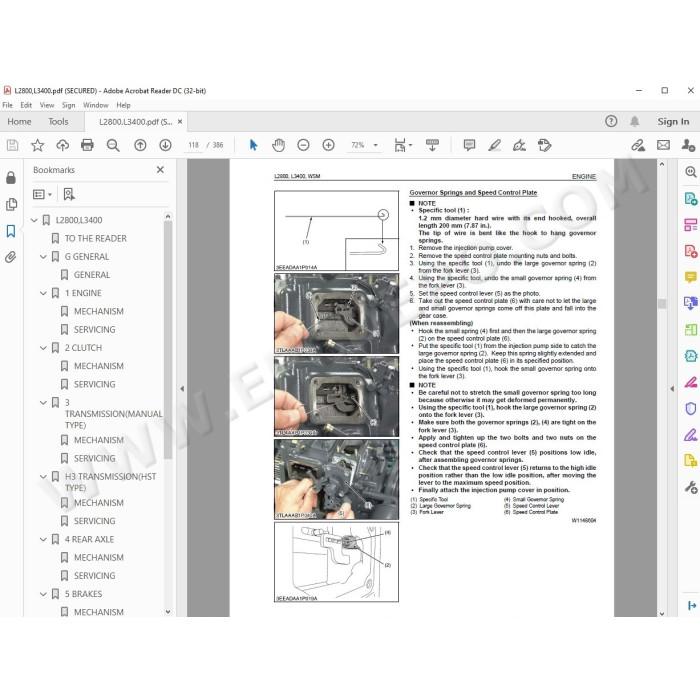
Task: Switch to the Home tab
Action: click(19, 121)
